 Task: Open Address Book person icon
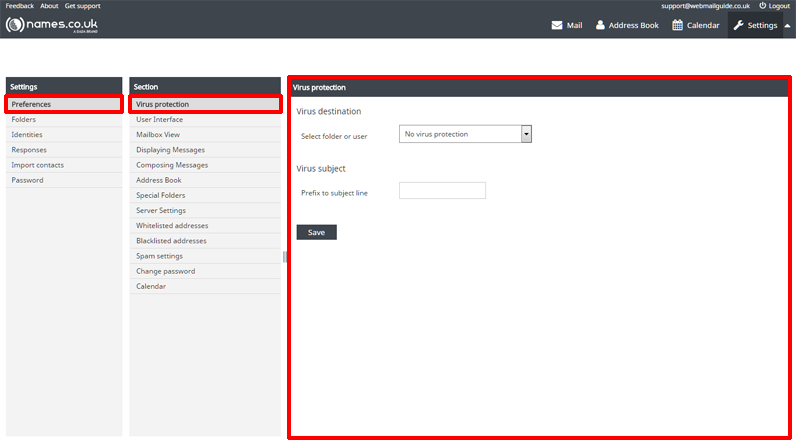tap(600, 25)
